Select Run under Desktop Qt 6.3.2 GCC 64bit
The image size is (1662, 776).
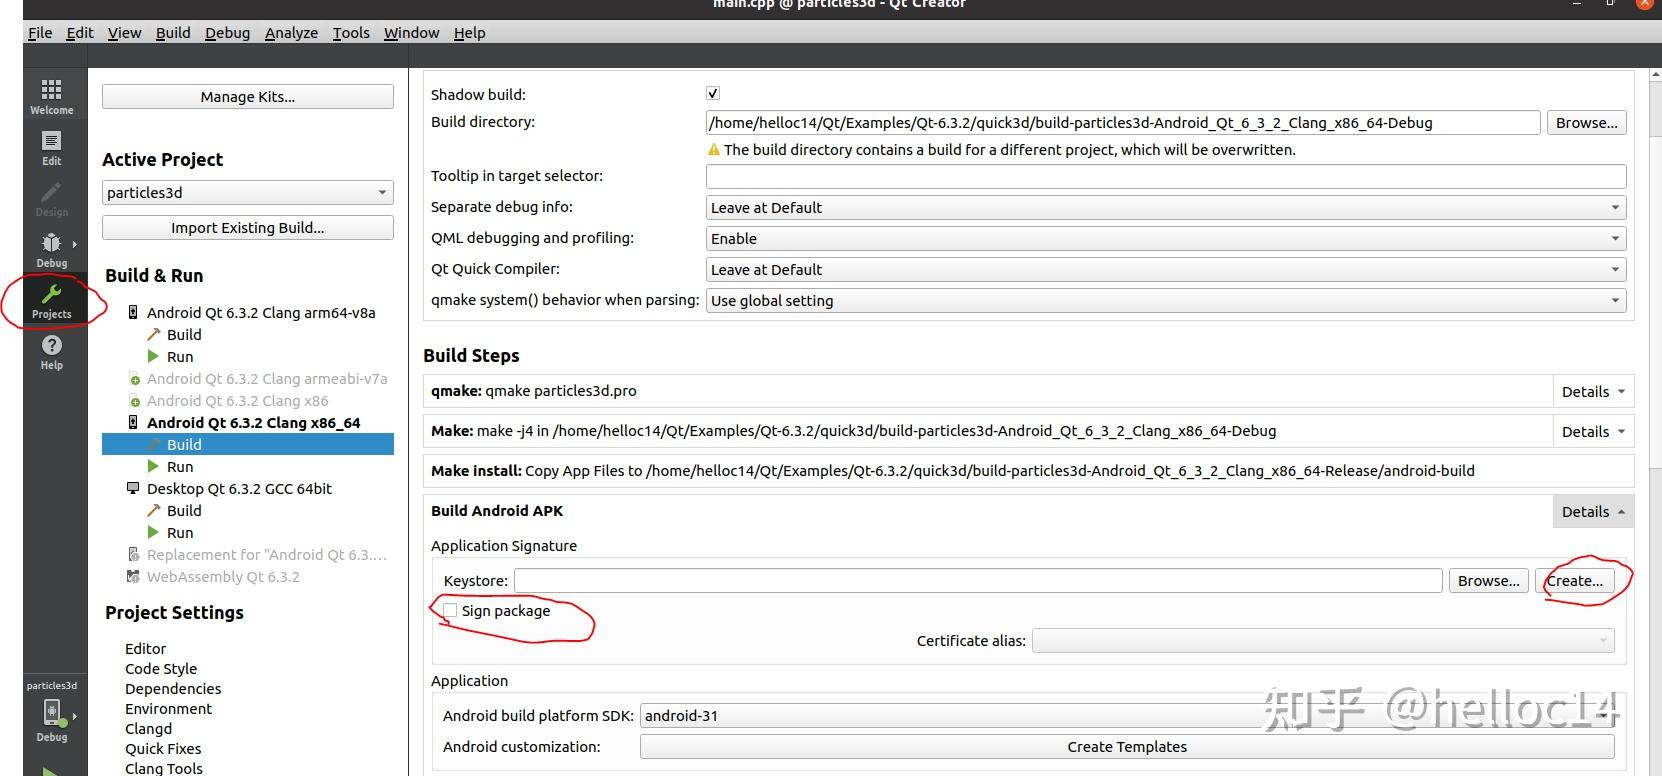click(180, 533)
